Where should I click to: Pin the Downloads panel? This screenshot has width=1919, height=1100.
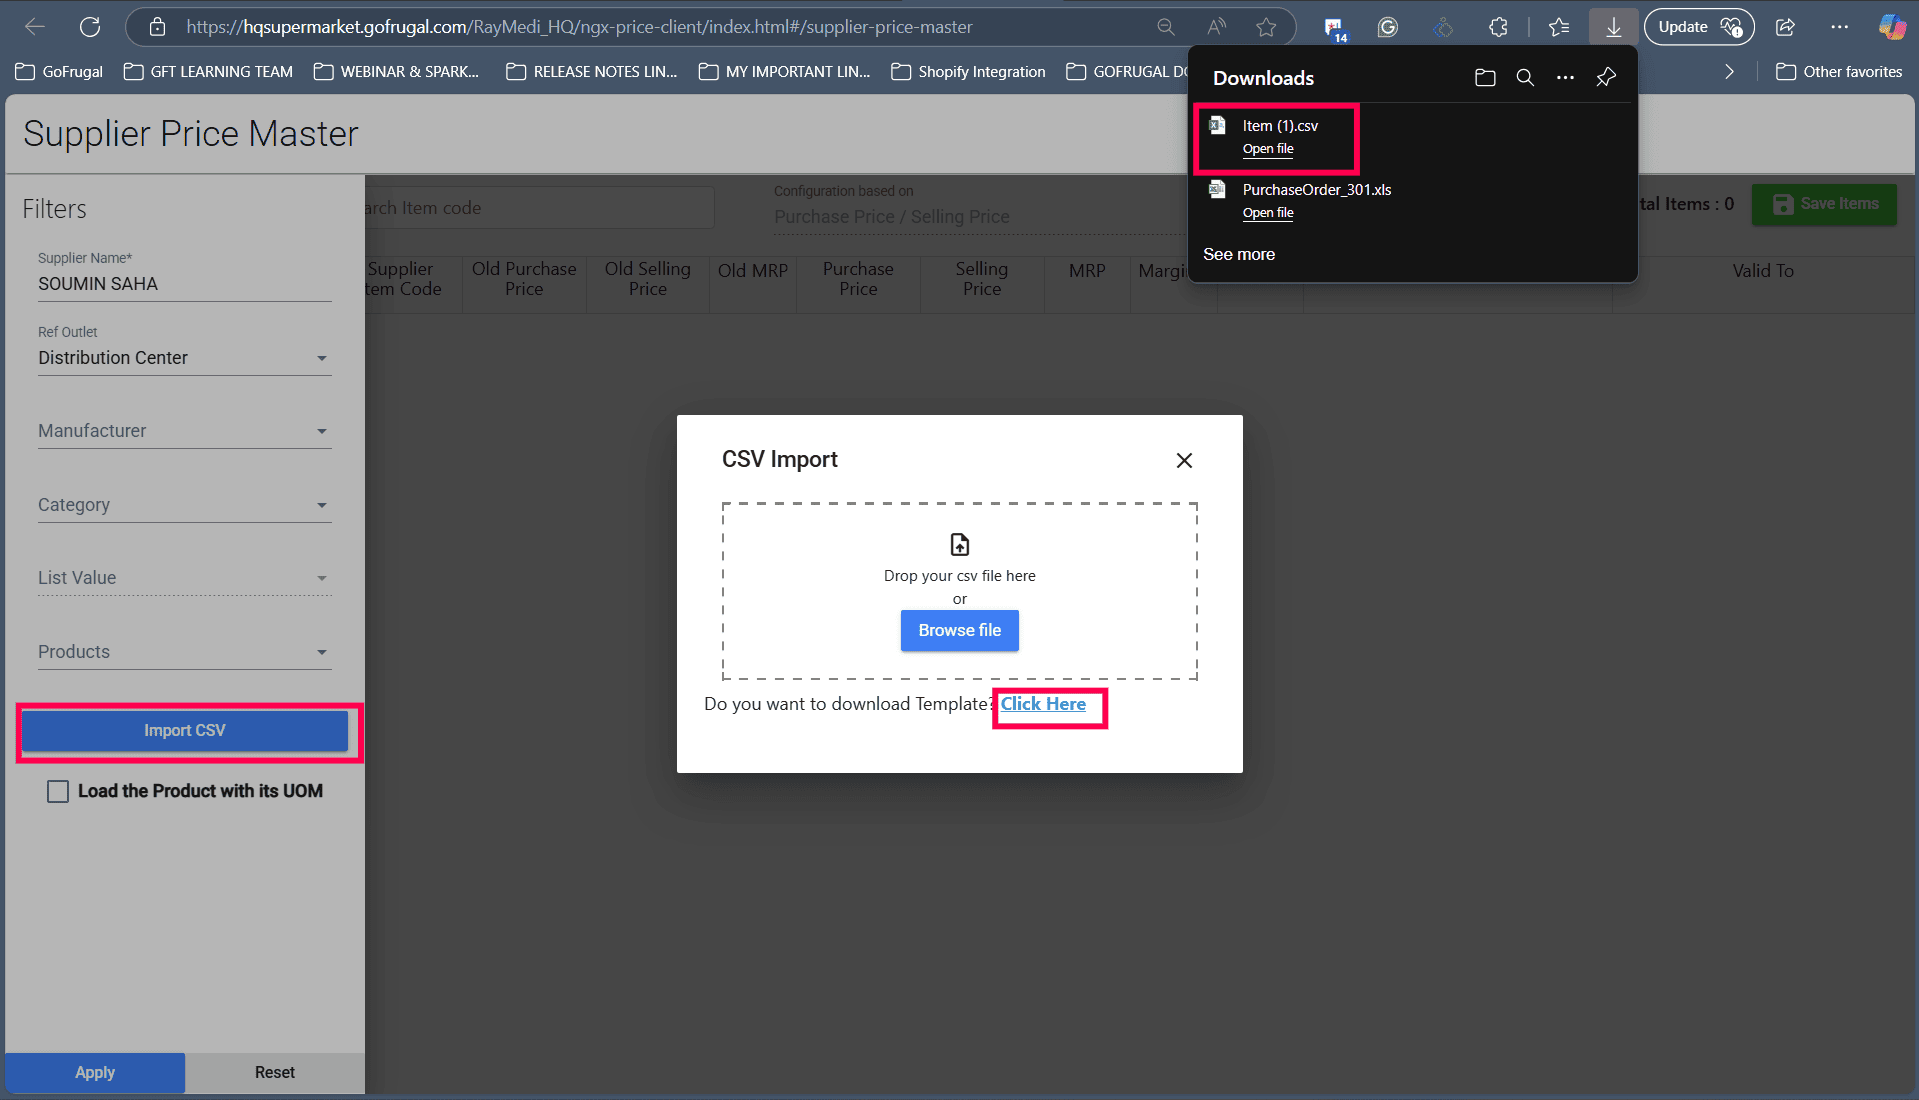pos(1606,77)
